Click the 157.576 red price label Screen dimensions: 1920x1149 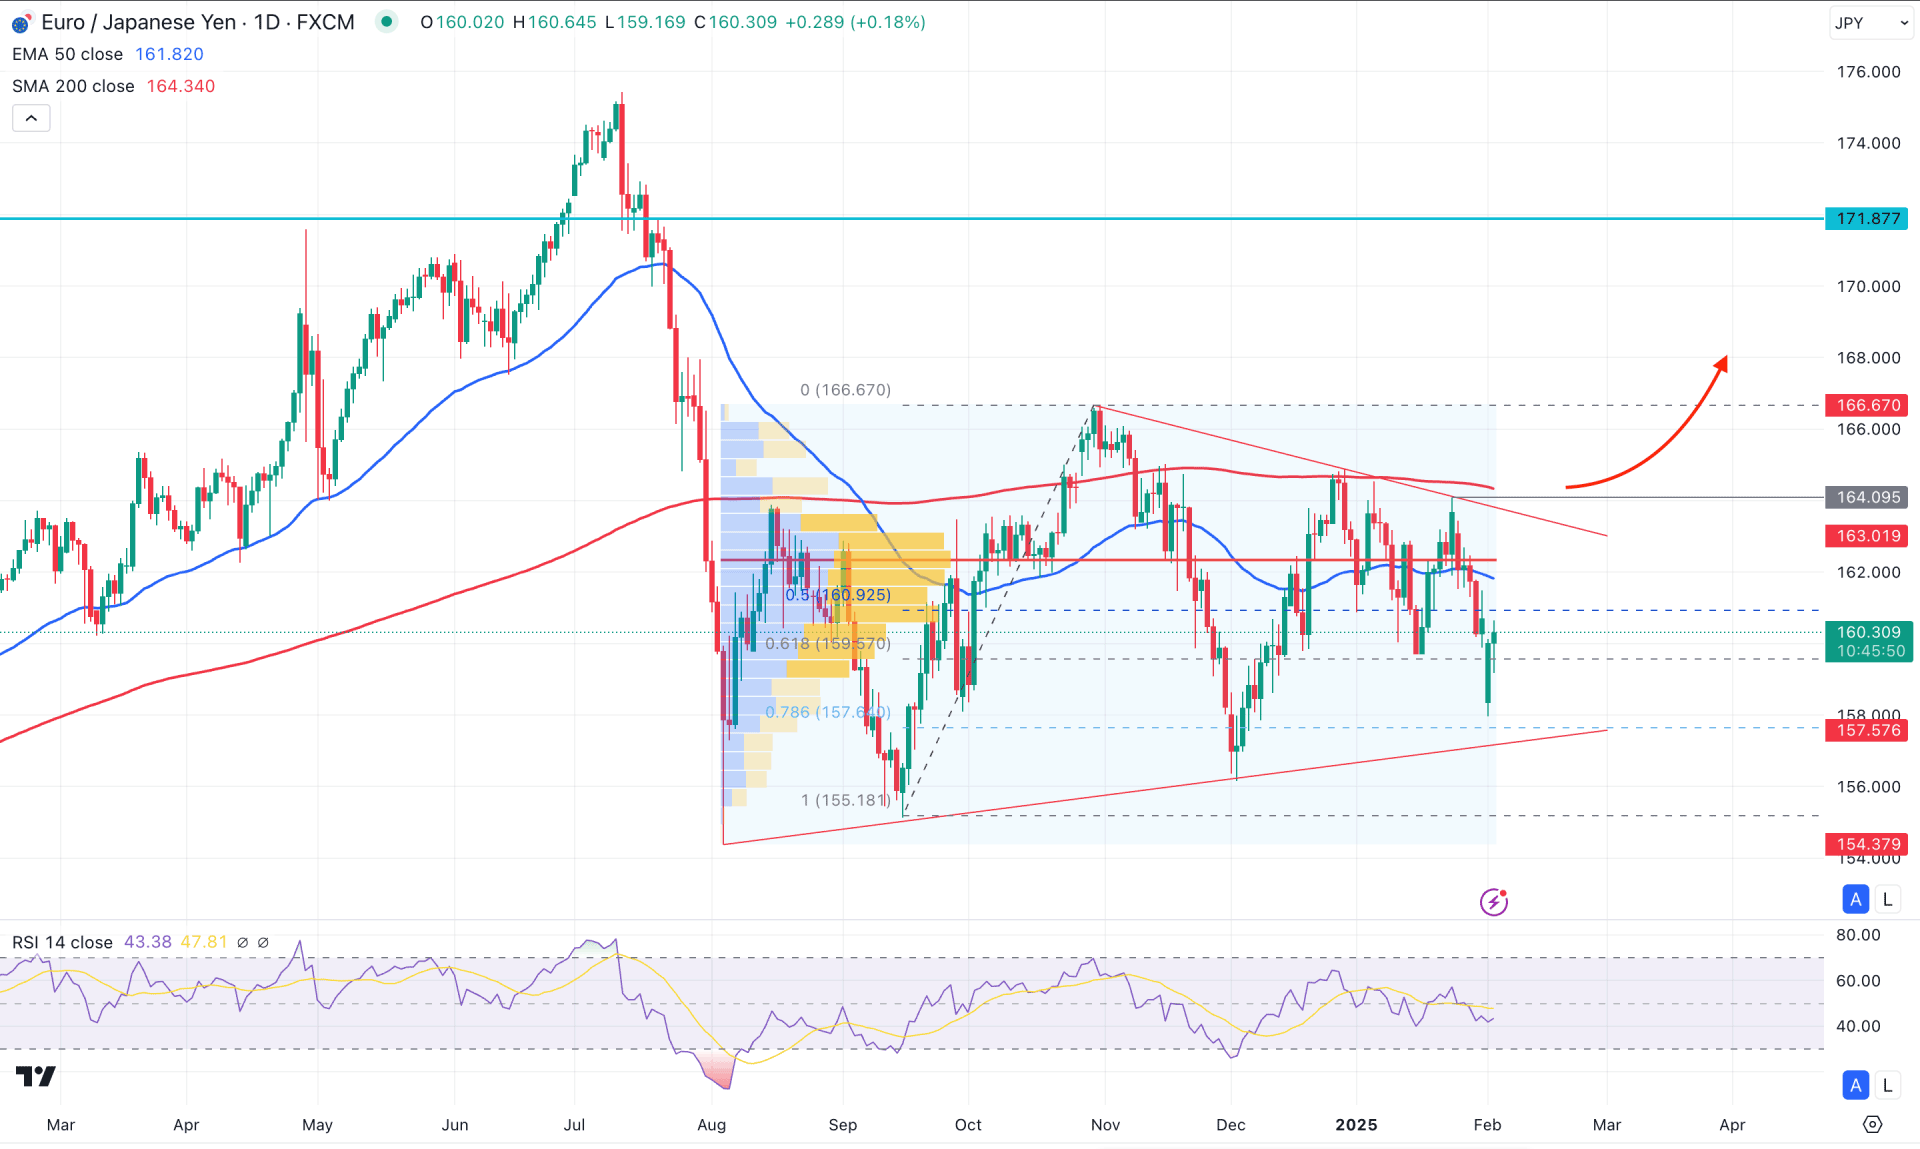click(1867, 730)
